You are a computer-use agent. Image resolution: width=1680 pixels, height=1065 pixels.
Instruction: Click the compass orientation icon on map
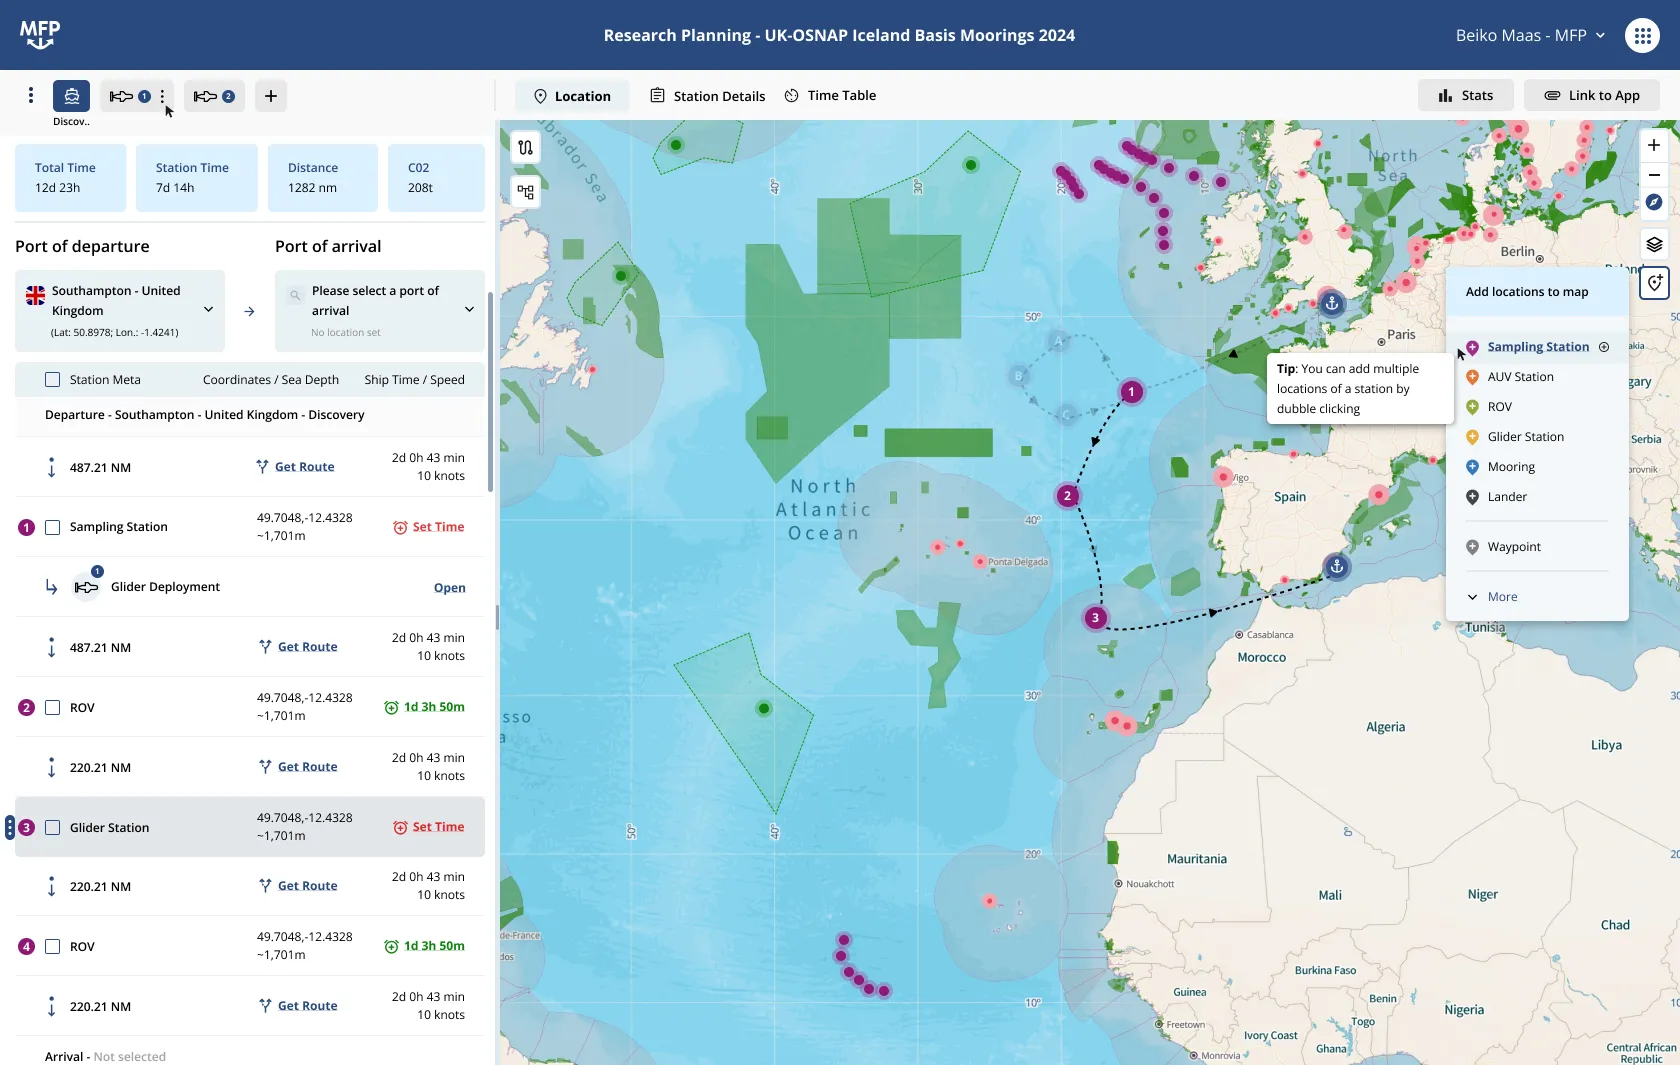(1654, 203)
